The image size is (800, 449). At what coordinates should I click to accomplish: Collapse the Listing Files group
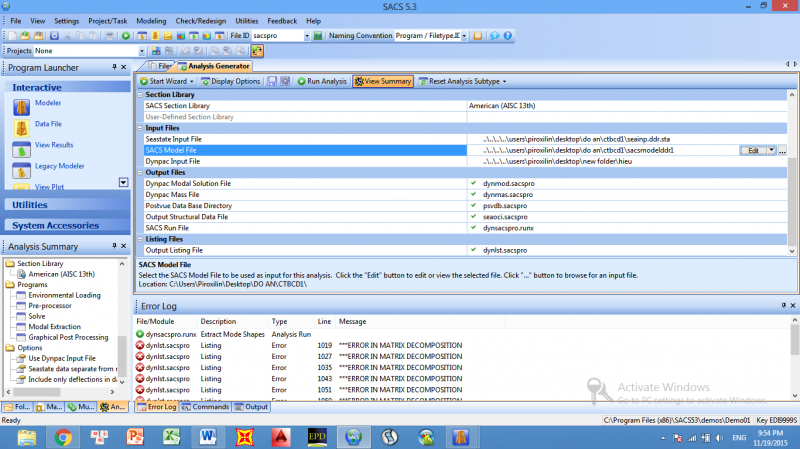coord(140,239)
